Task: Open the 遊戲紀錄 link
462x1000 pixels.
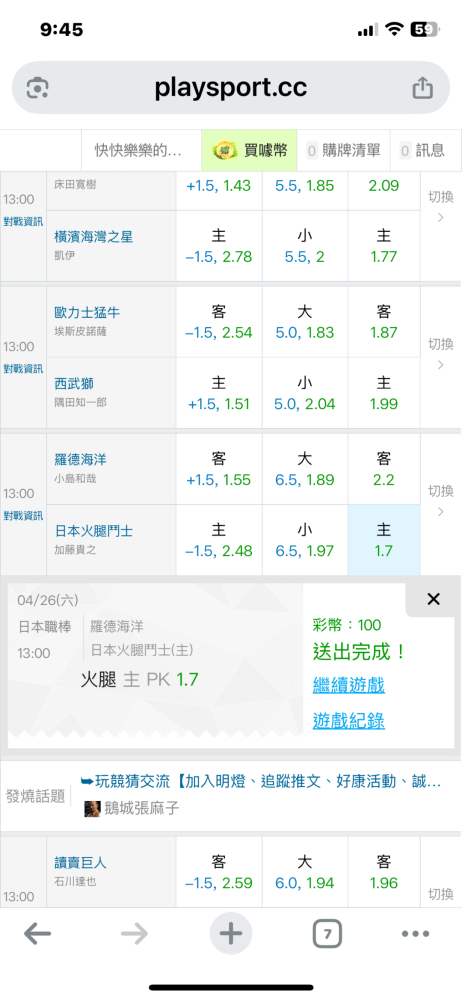Action: click(x=348, y=721)
